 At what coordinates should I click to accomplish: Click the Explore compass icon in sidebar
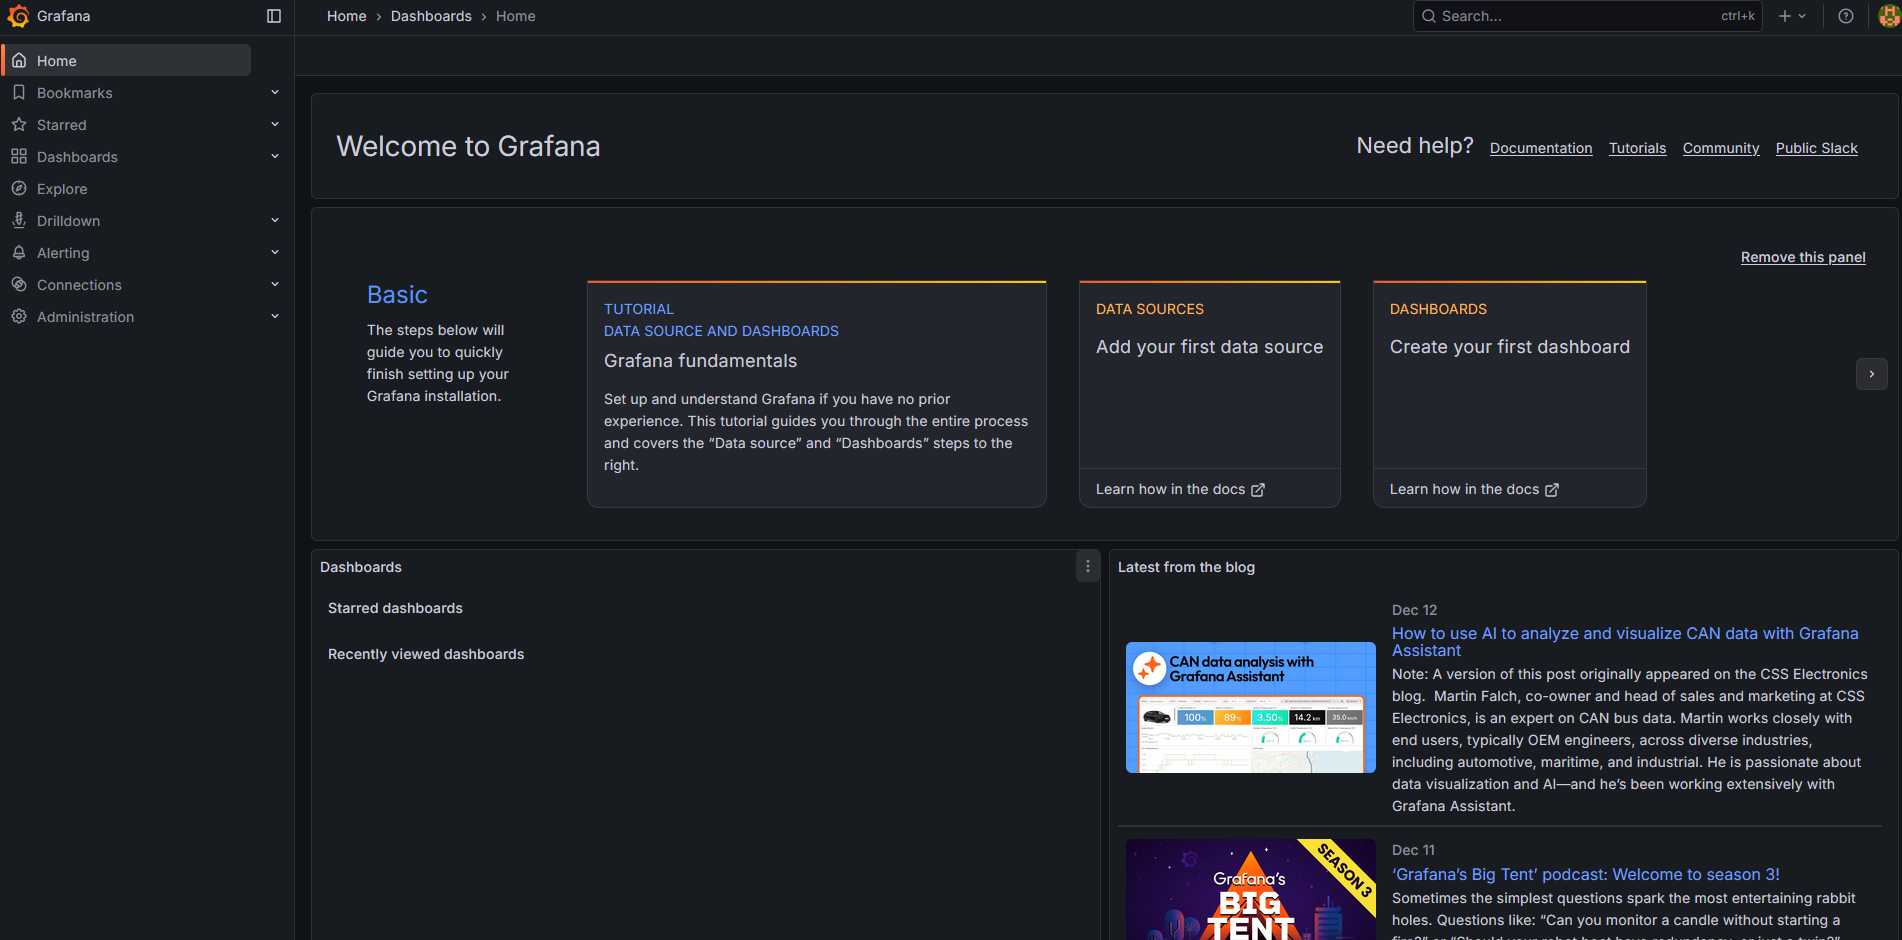(19, 189)
